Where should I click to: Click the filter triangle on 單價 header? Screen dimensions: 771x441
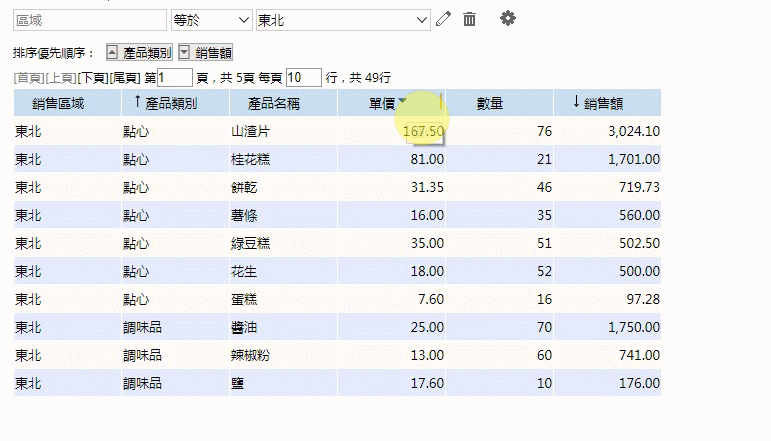tap(402, 102)
